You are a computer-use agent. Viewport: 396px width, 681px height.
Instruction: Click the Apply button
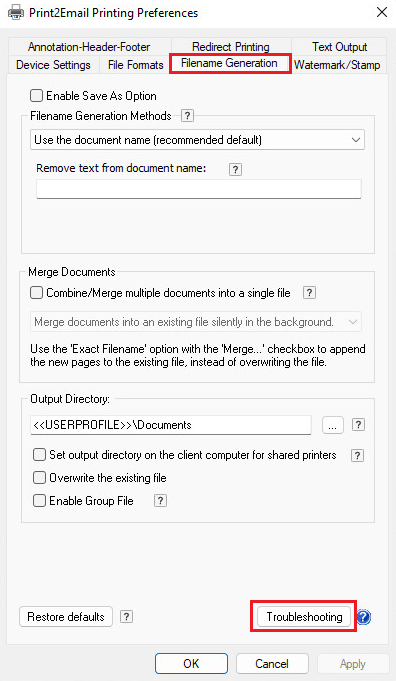tap(353, 664)
